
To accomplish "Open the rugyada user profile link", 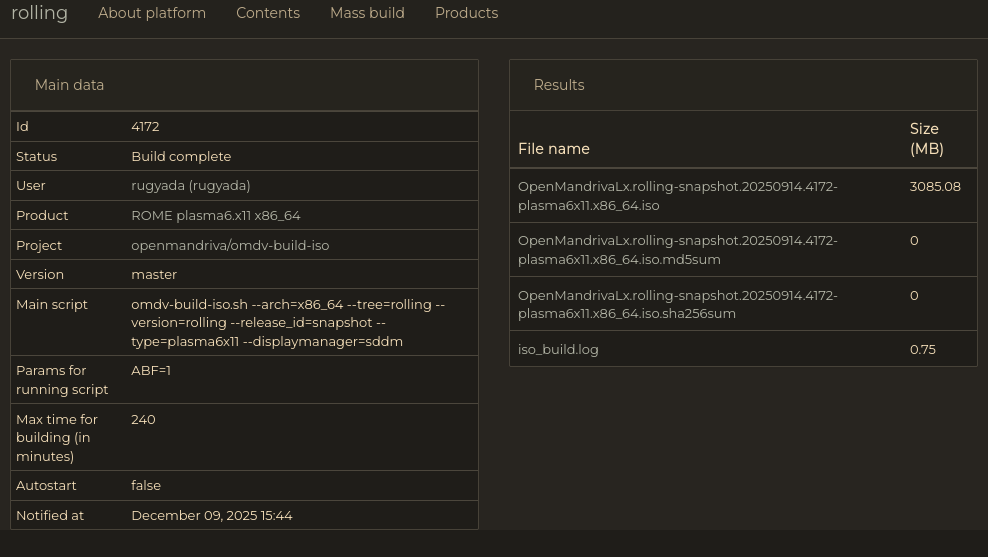I will coord(190,185).
